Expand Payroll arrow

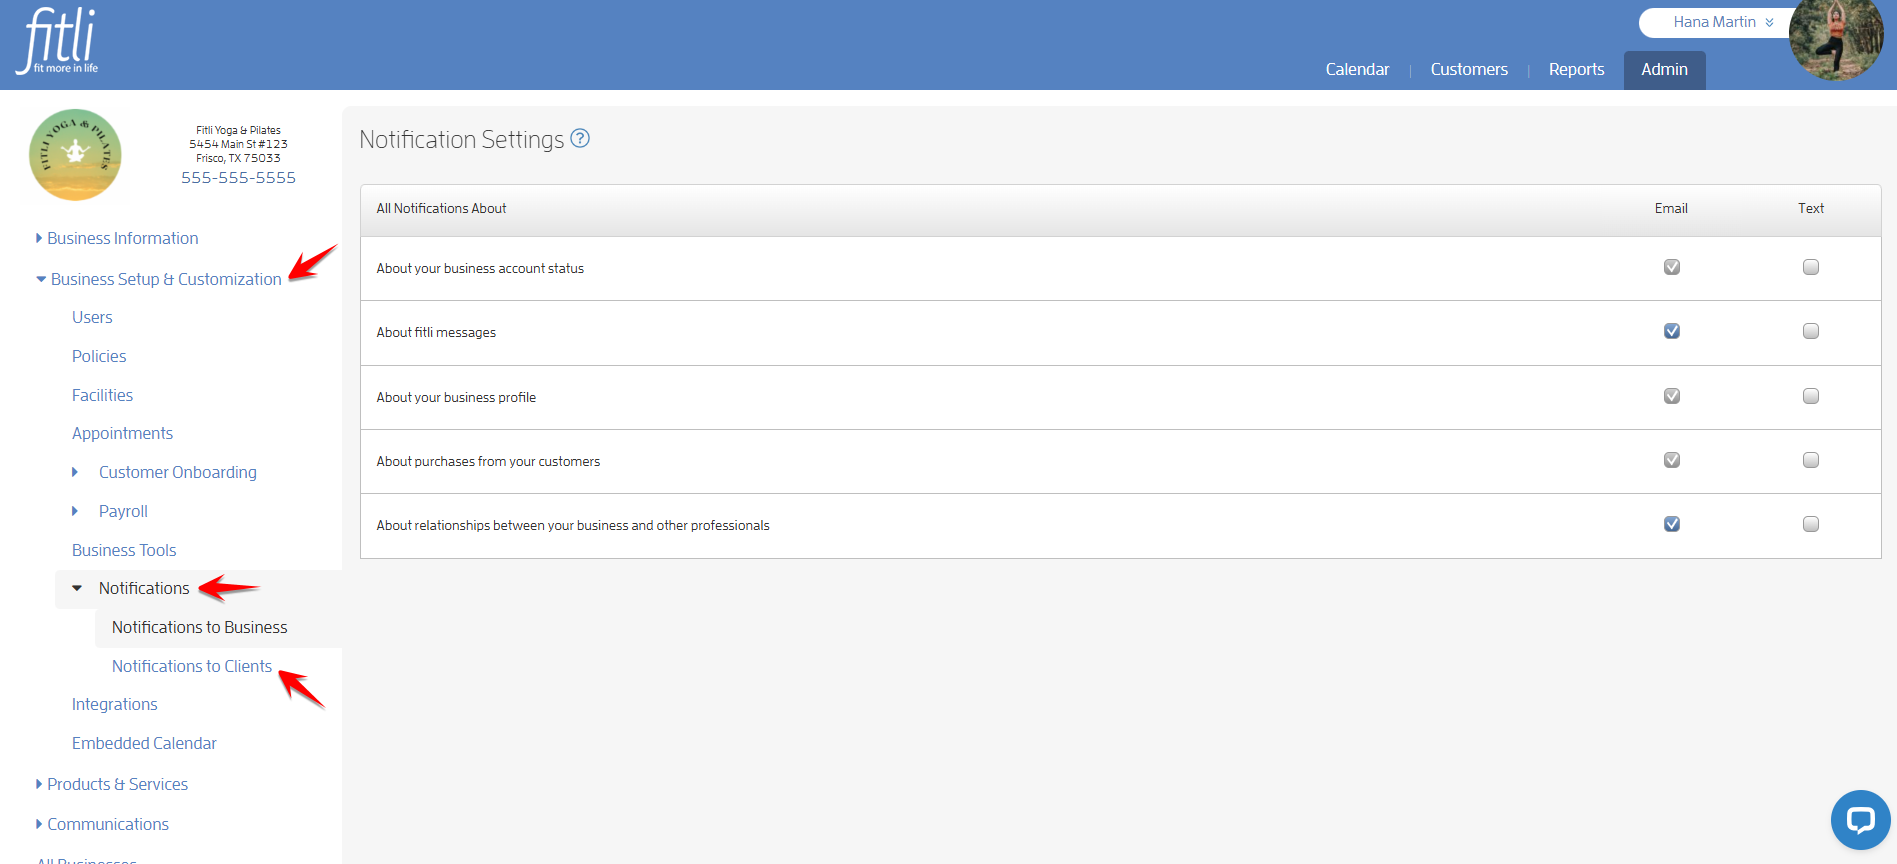click(x=75, y=511)
